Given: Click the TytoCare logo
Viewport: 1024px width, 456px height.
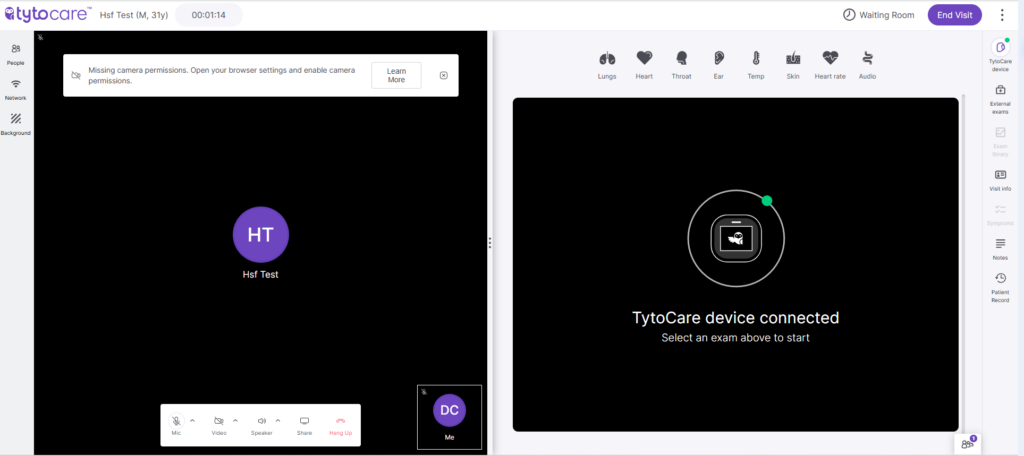Looking at the screenshot, I should pyautogui.click(x=48, y=14).
